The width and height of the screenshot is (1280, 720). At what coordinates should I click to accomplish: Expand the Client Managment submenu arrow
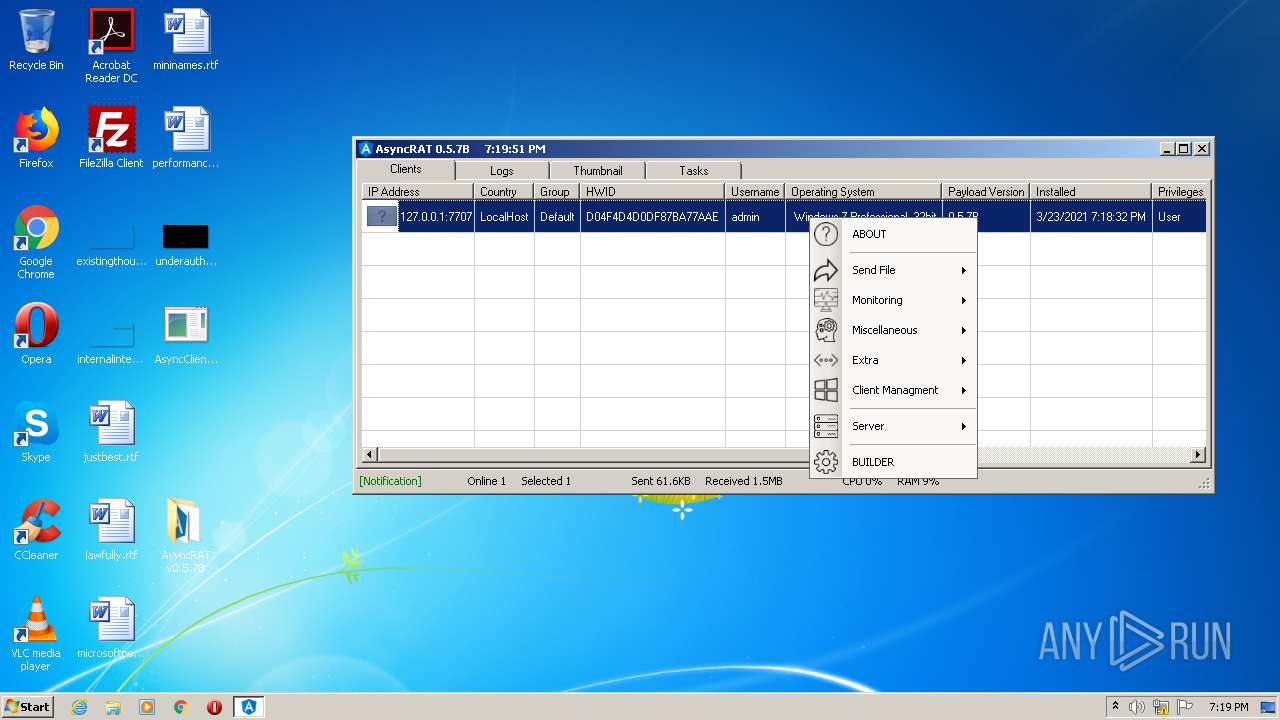(964, 390)
